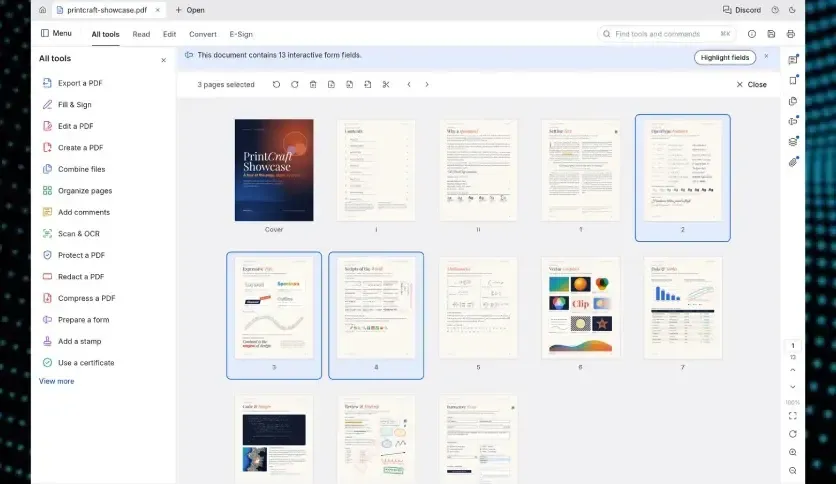Focus the Find tools and commands search box
The image size is (836, 484).
point(666,34)
